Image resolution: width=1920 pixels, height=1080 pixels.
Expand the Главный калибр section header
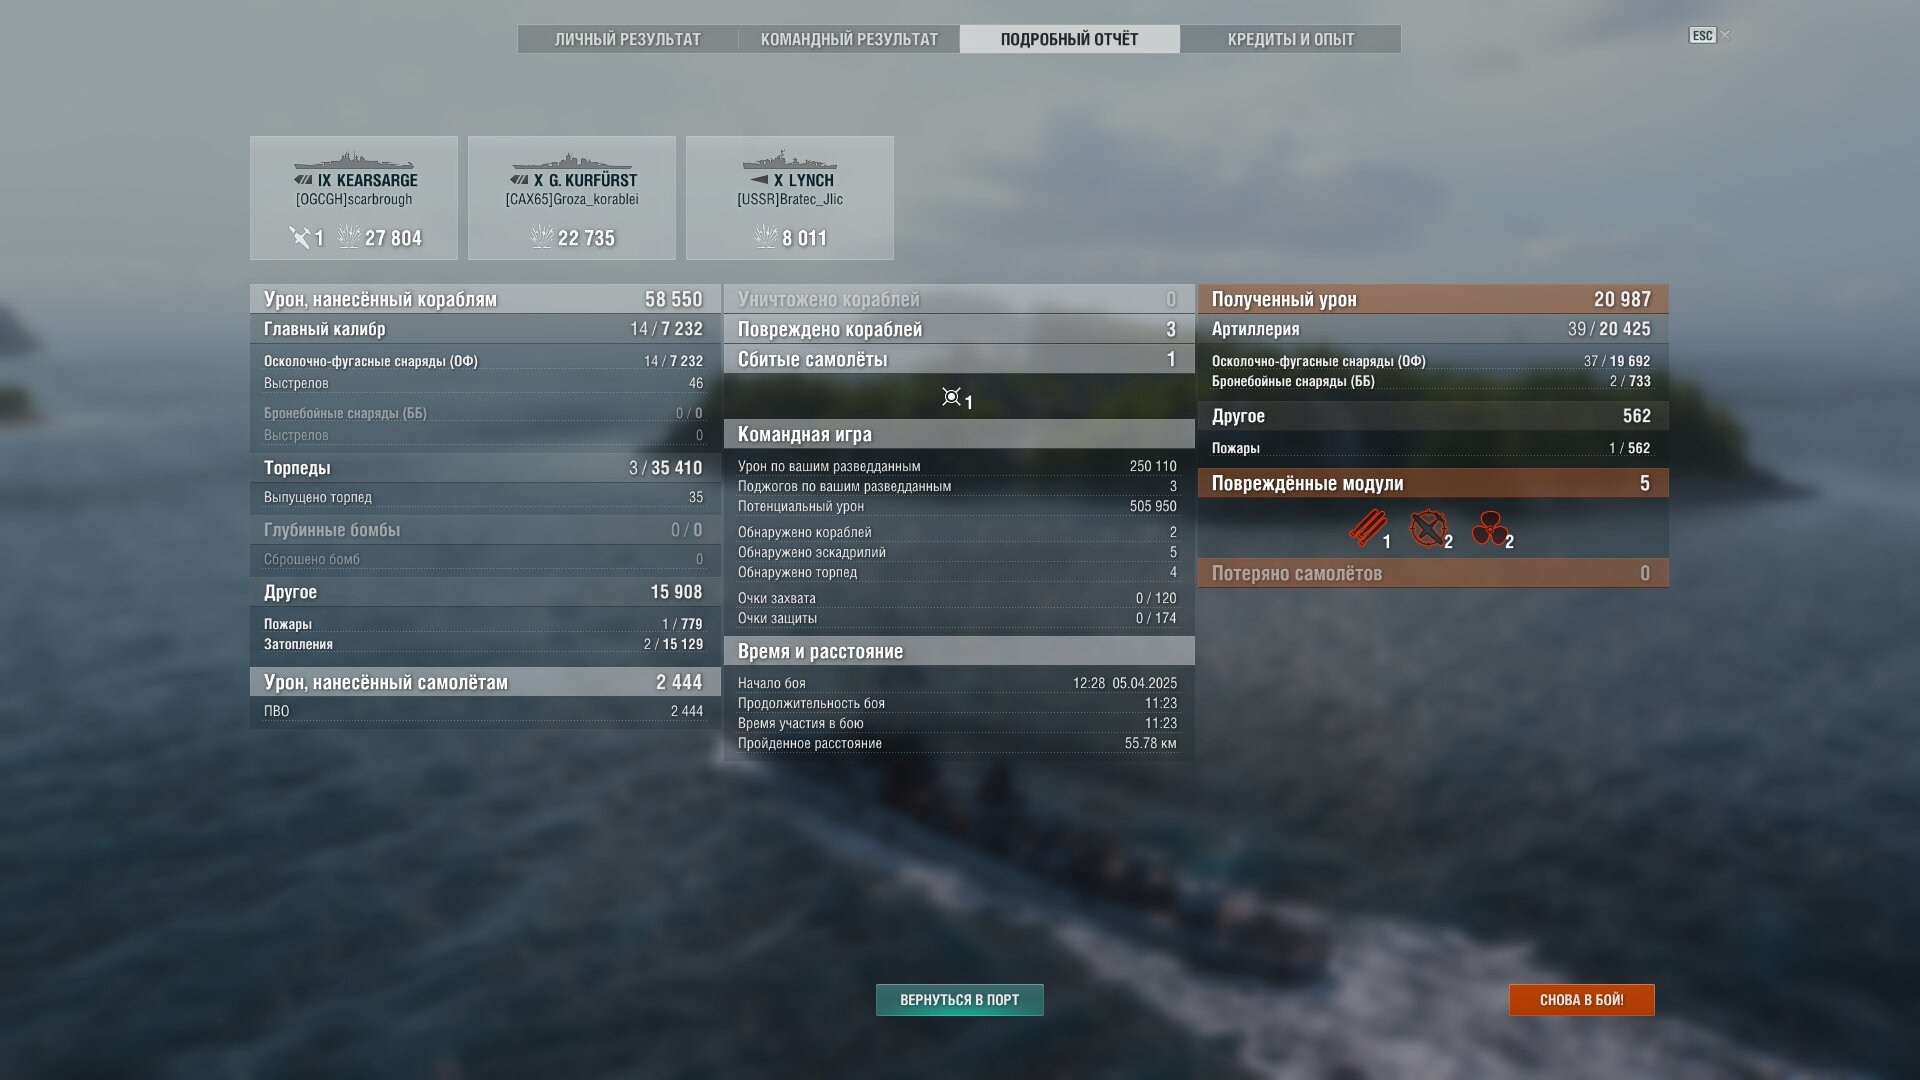coord(485,329)
